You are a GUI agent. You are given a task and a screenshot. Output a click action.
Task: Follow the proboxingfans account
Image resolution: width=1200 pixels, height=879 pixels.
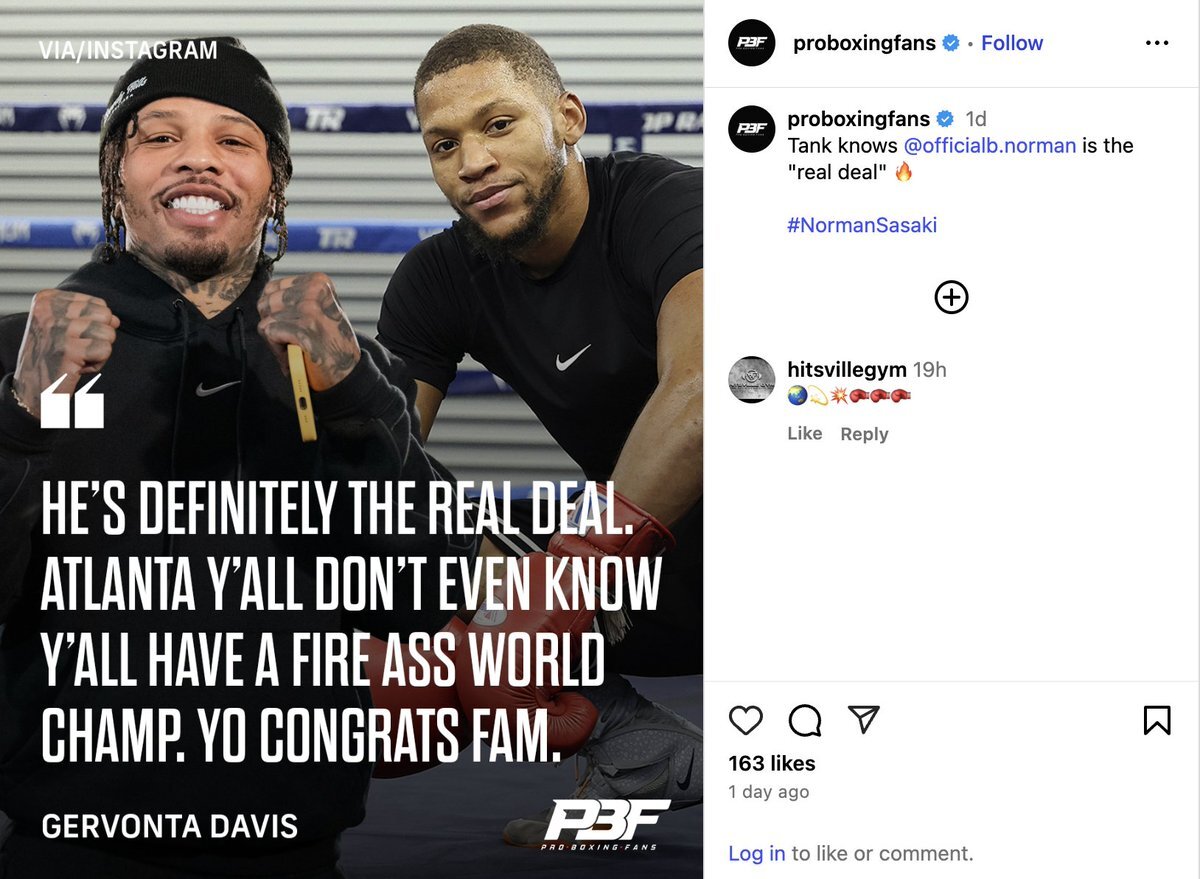(x=1012, y=43)
